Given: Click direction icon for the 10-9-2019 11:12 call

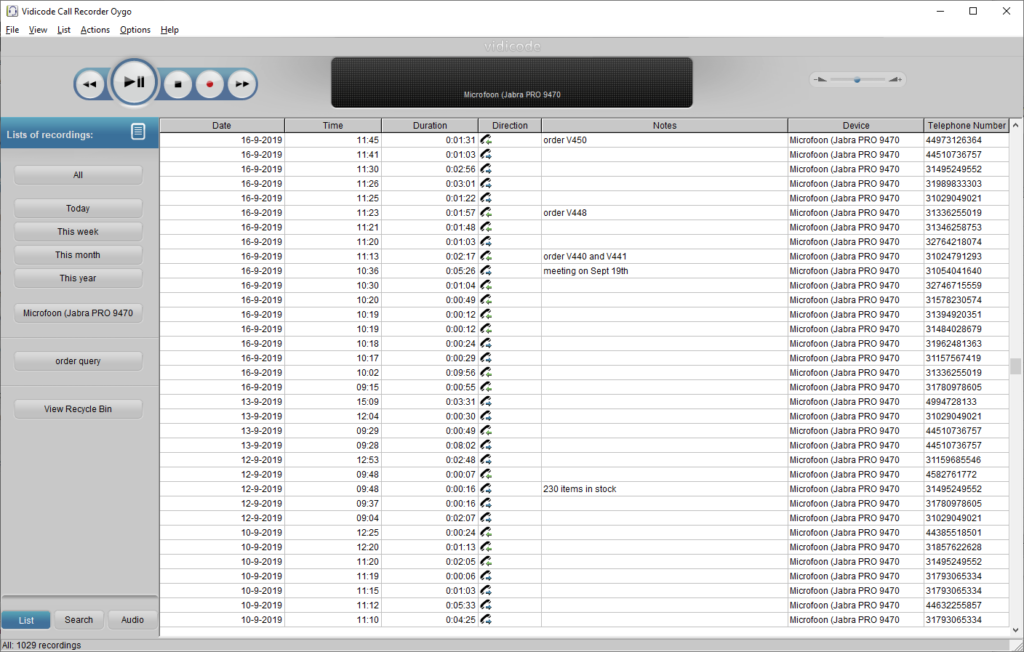Looking at the screenshot, I should point(486,605).
